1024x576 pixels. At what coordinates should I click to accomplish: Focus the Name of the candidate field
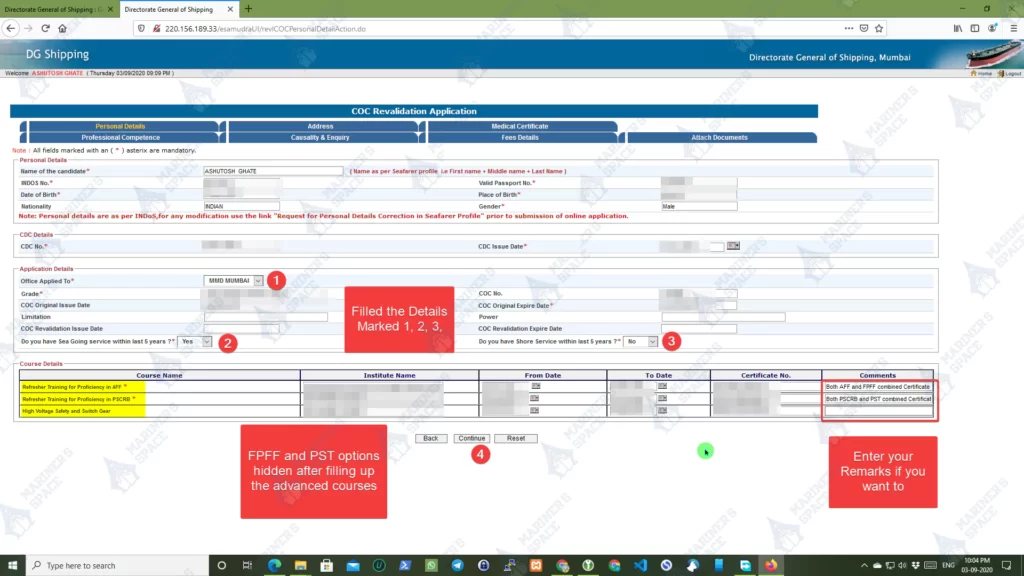(x=273, y=171)
